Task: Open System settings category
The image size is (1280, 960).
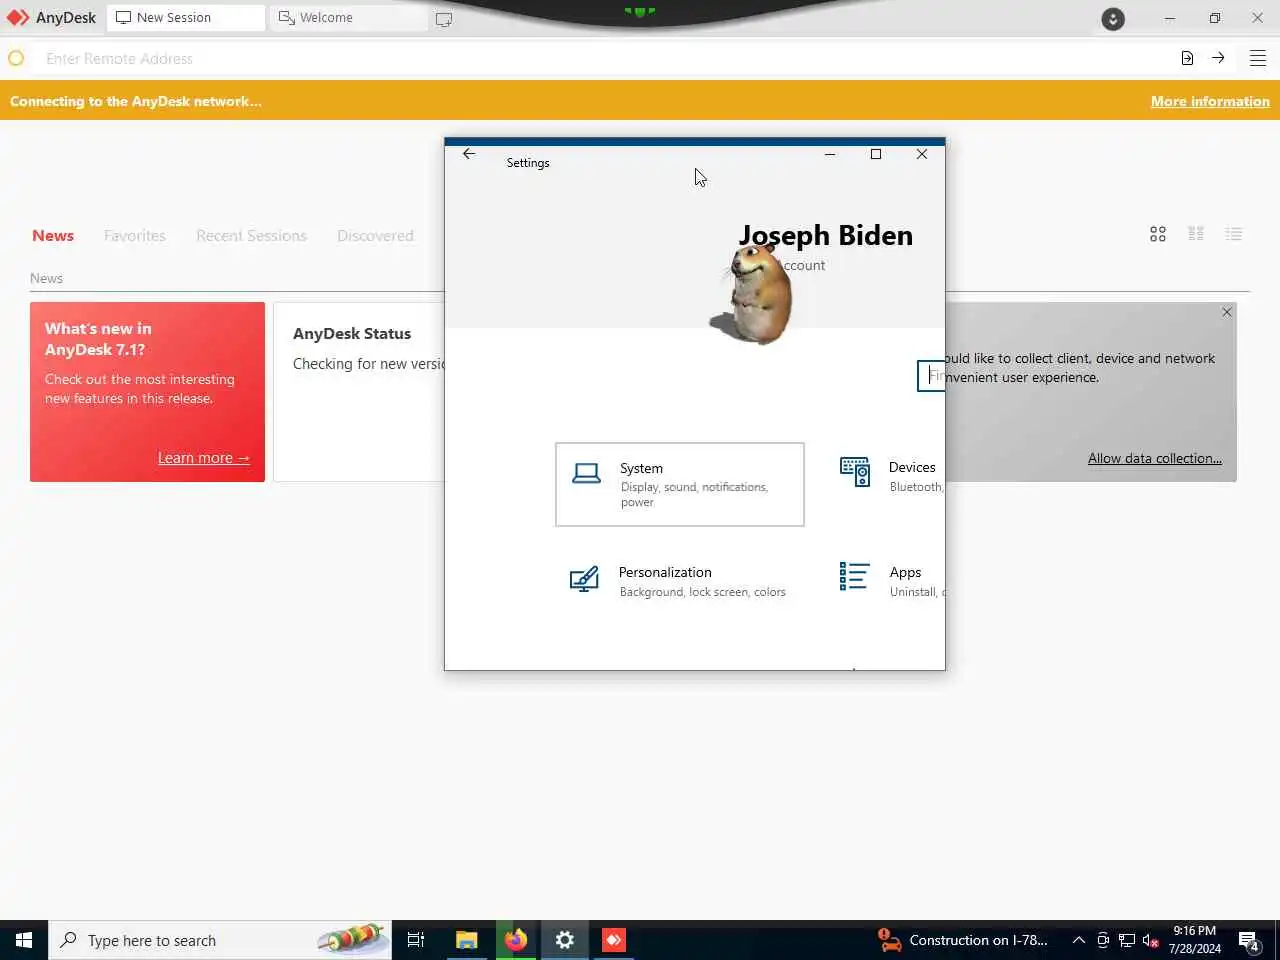Action: point(680,484)
